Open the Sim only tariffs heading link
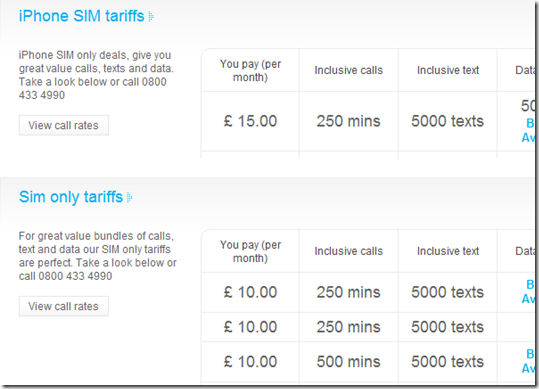This screenshot has height=389, width=539. [71, 197]
